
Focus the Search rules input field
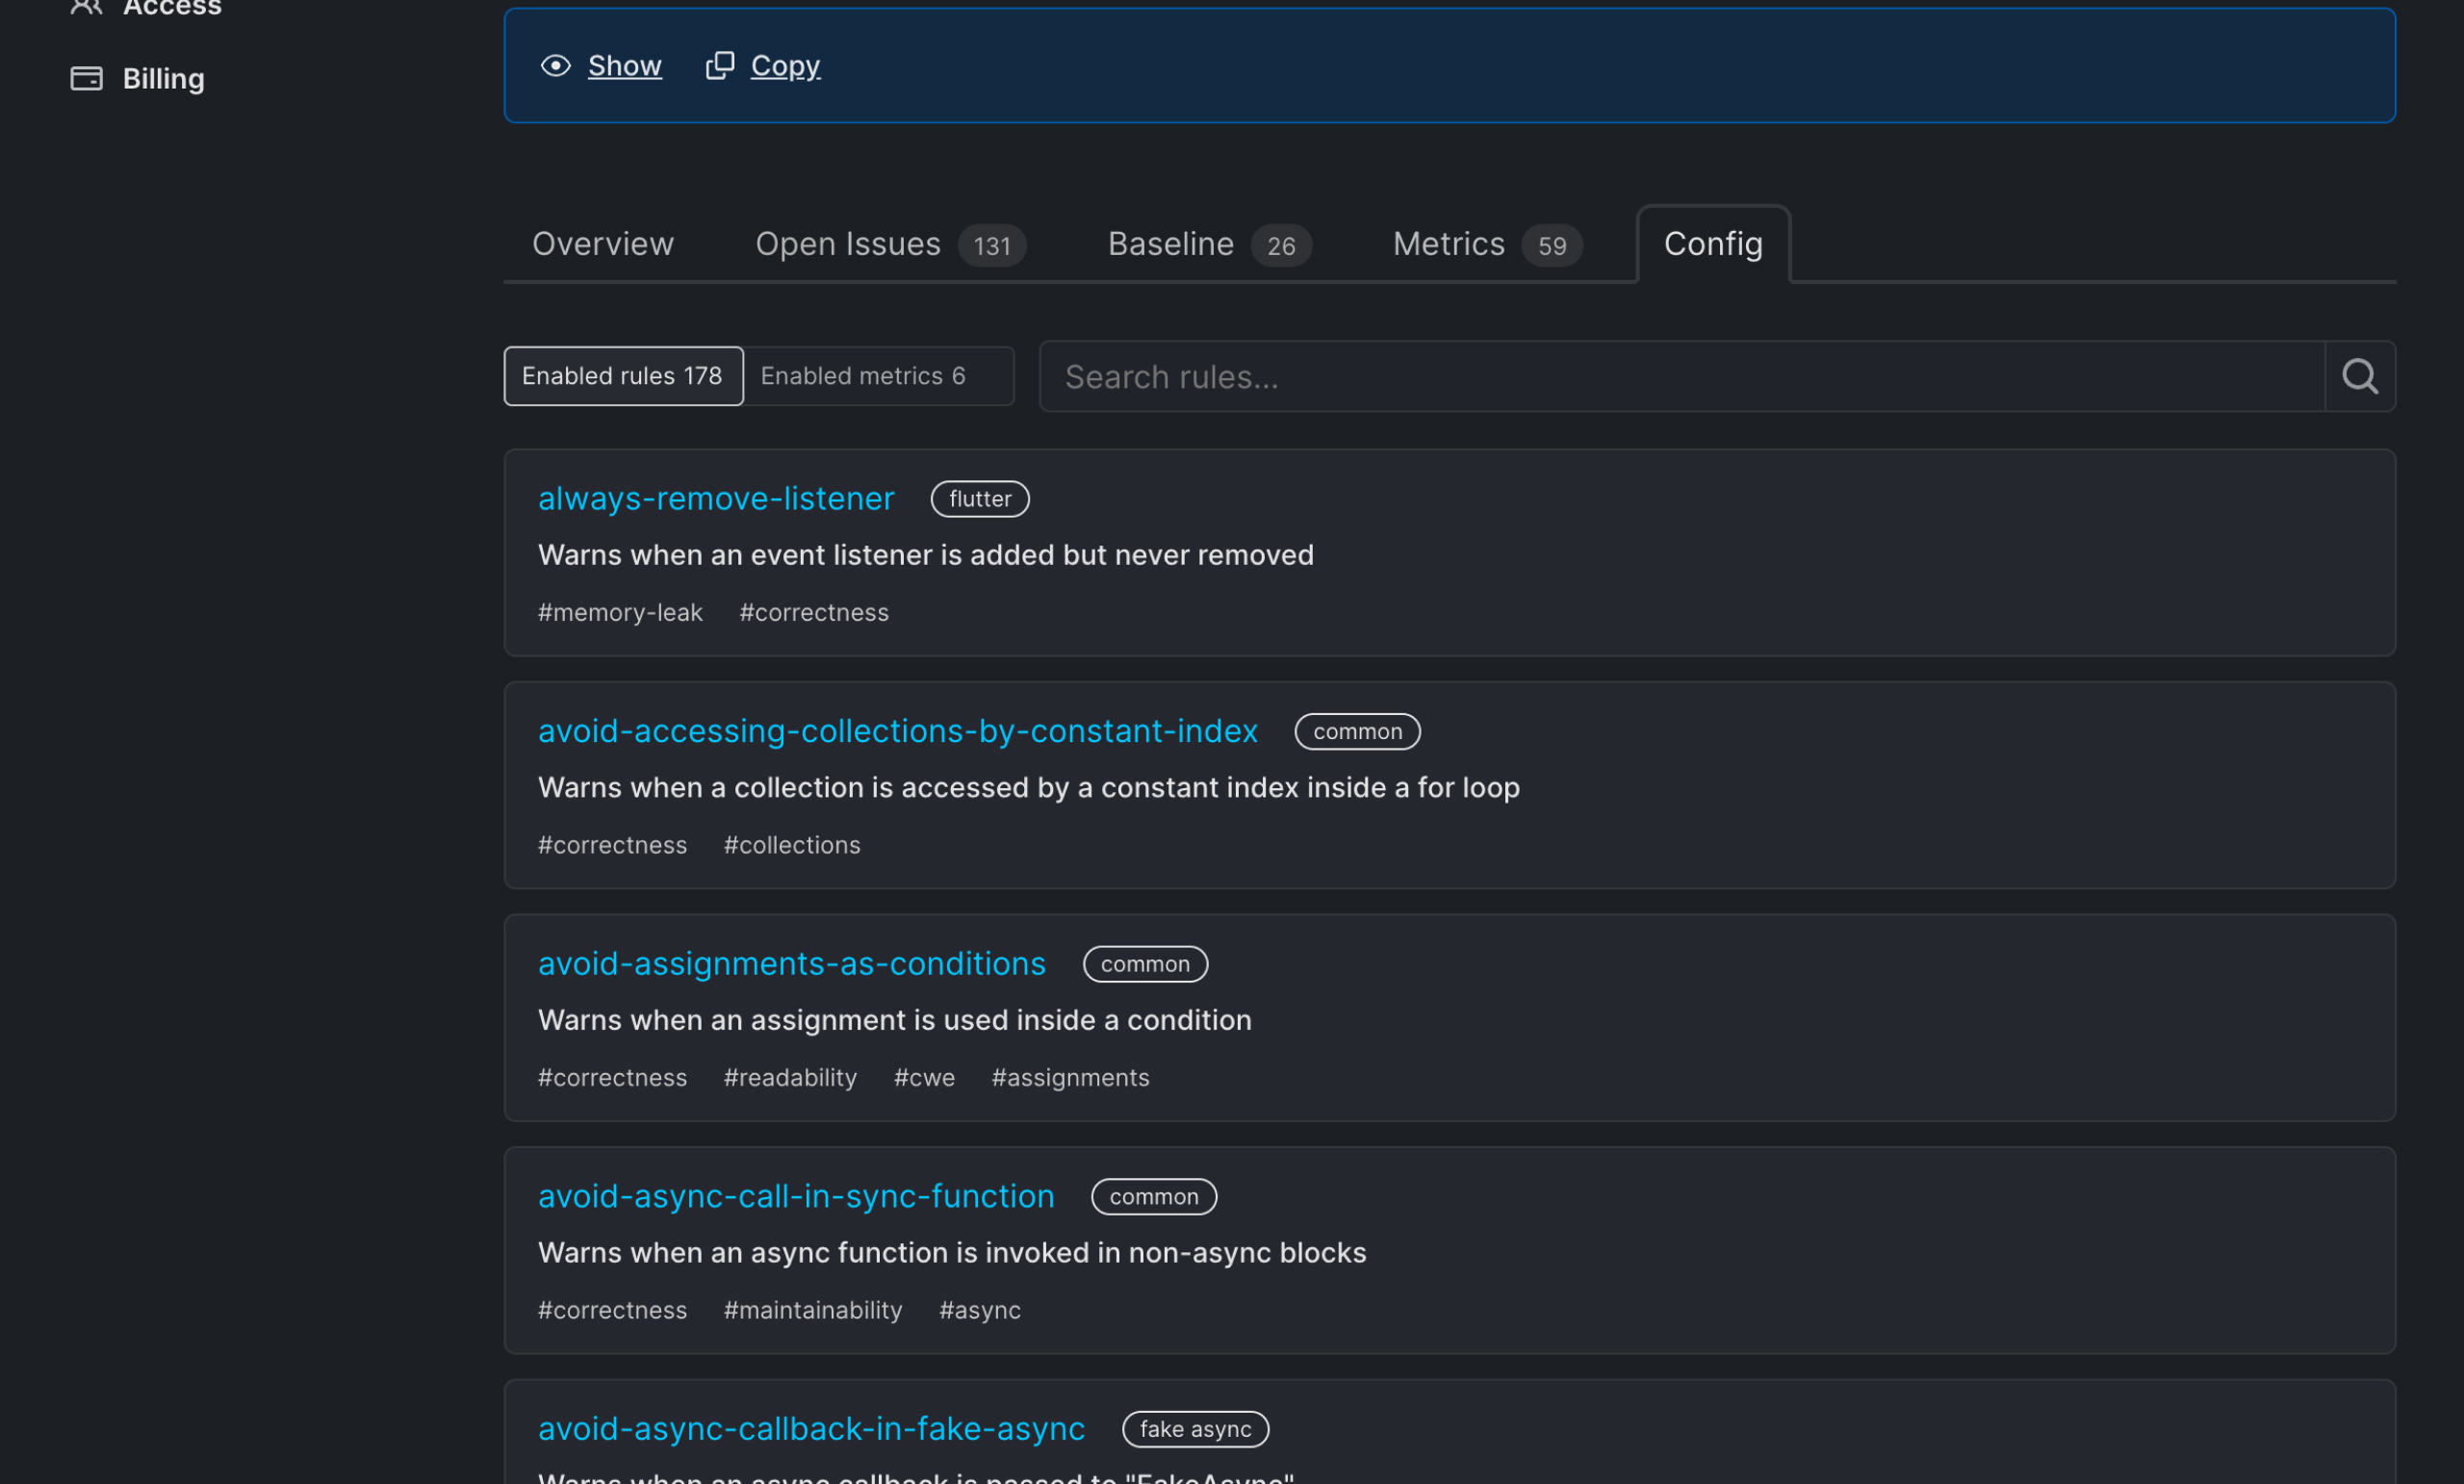[x=1682, y=376]
